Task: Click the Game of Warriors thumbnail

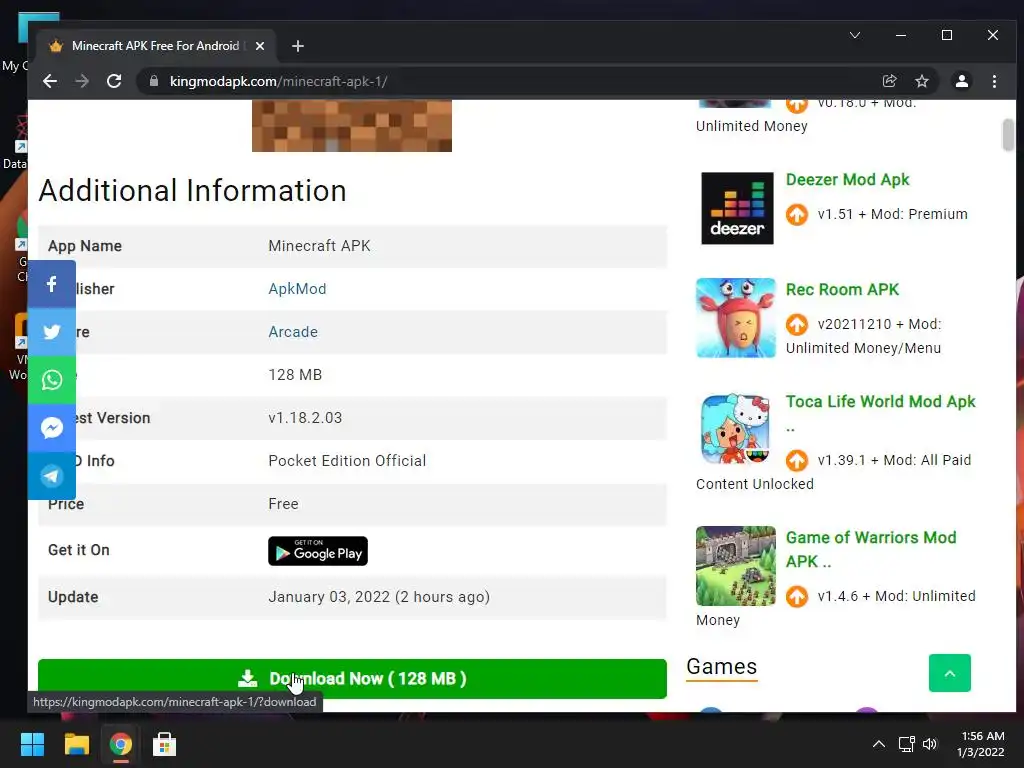Action: click(x=736, y=566)
